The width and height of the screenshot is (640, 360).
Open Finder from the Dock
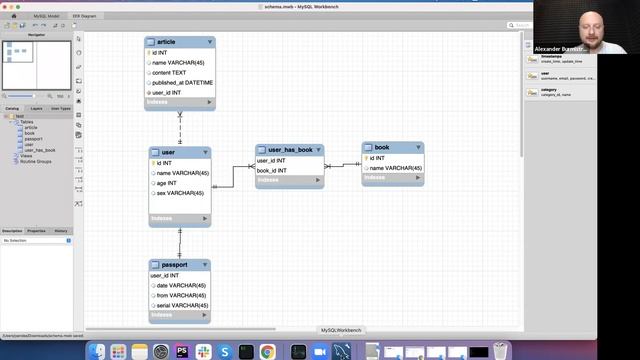(x=97, y=351)
